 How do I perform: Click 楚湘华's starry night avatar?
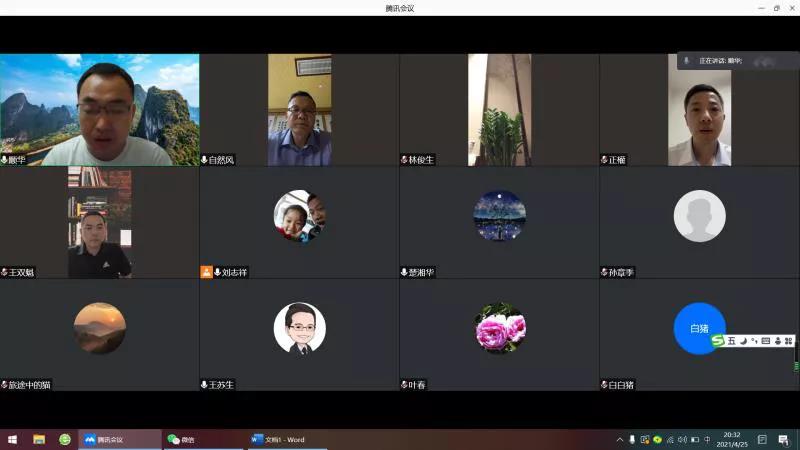[499, 216]
